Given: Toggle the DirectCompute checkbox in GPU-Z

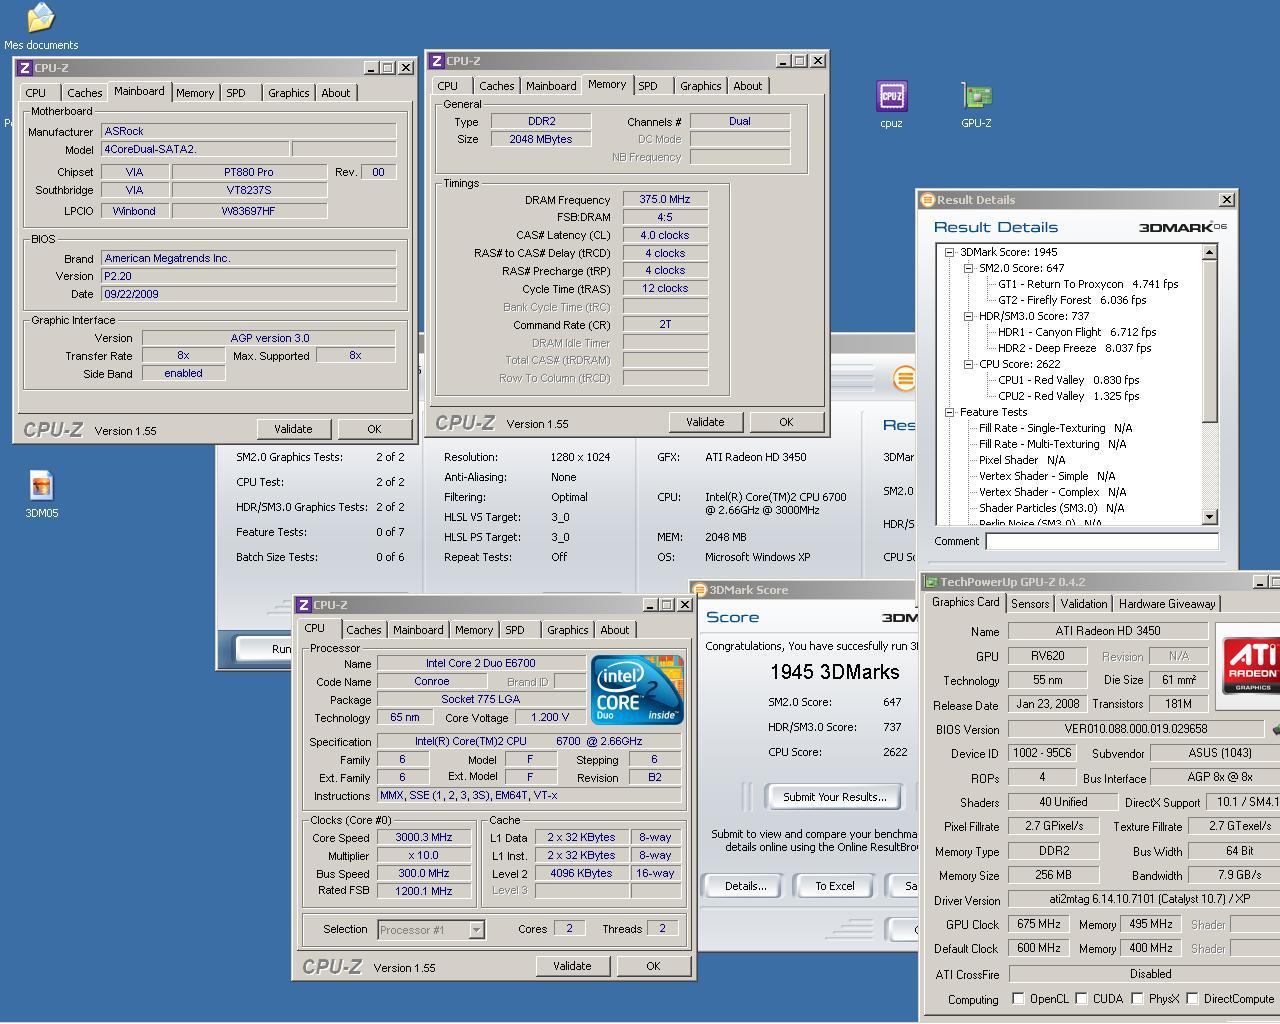Looking at the screenshot, I should pos(1192,998).
